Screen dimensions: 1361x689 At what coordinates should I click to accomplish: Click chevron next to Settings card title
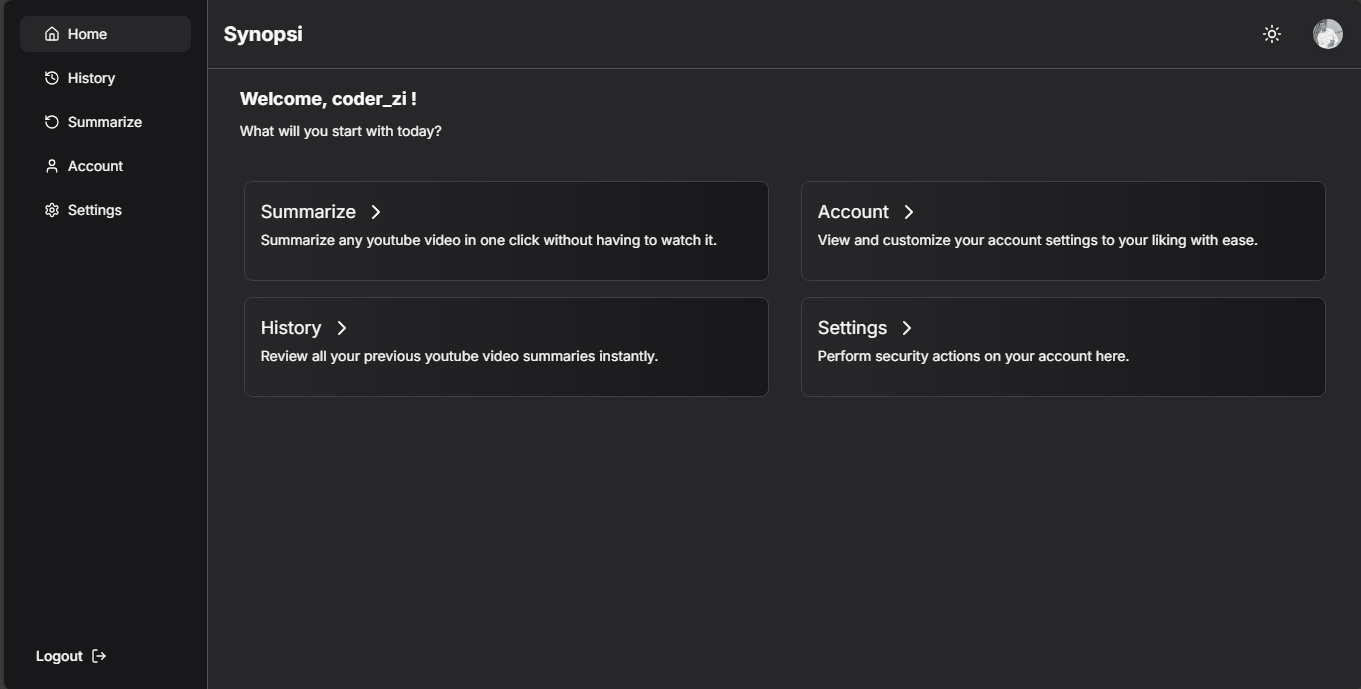tap(907, 328)
